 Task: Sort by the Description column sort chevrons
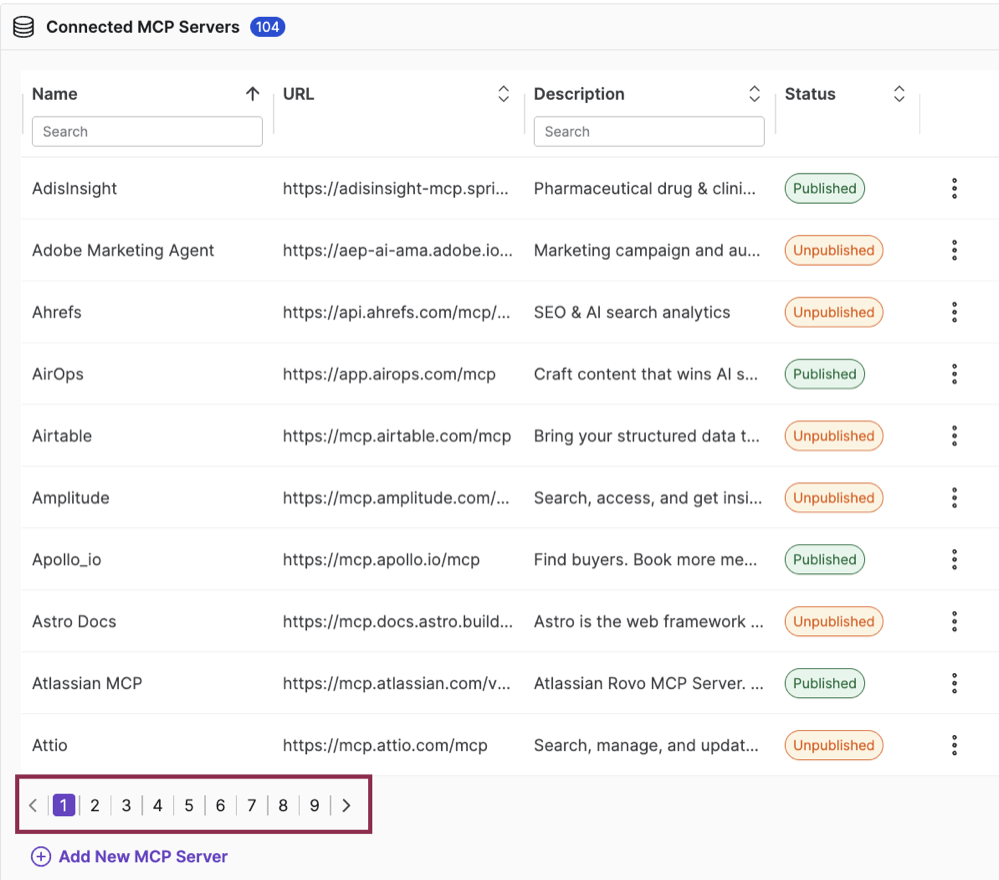tap(754, 94)
